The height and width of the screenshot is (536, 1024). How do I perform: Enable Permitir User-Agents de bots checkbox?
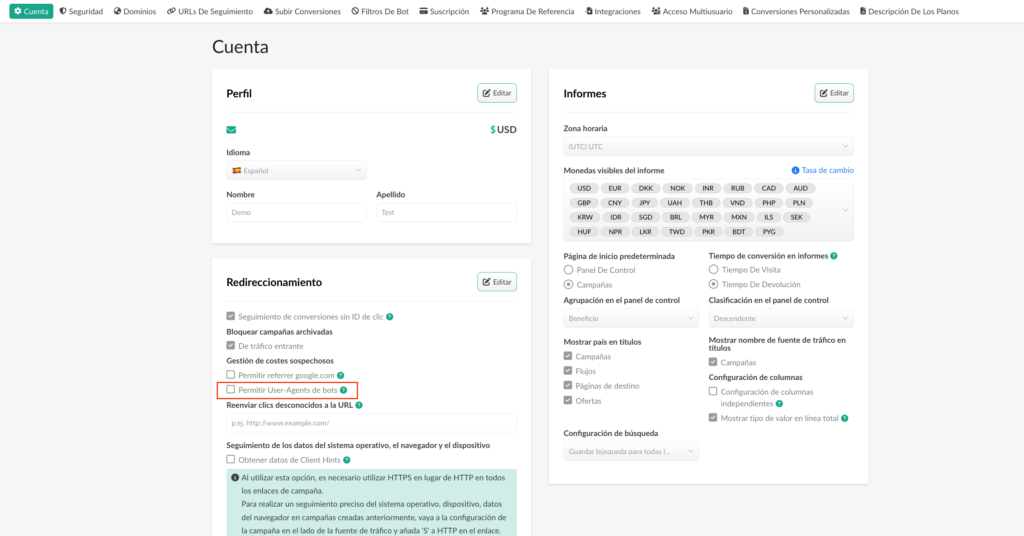coord(231,390)
